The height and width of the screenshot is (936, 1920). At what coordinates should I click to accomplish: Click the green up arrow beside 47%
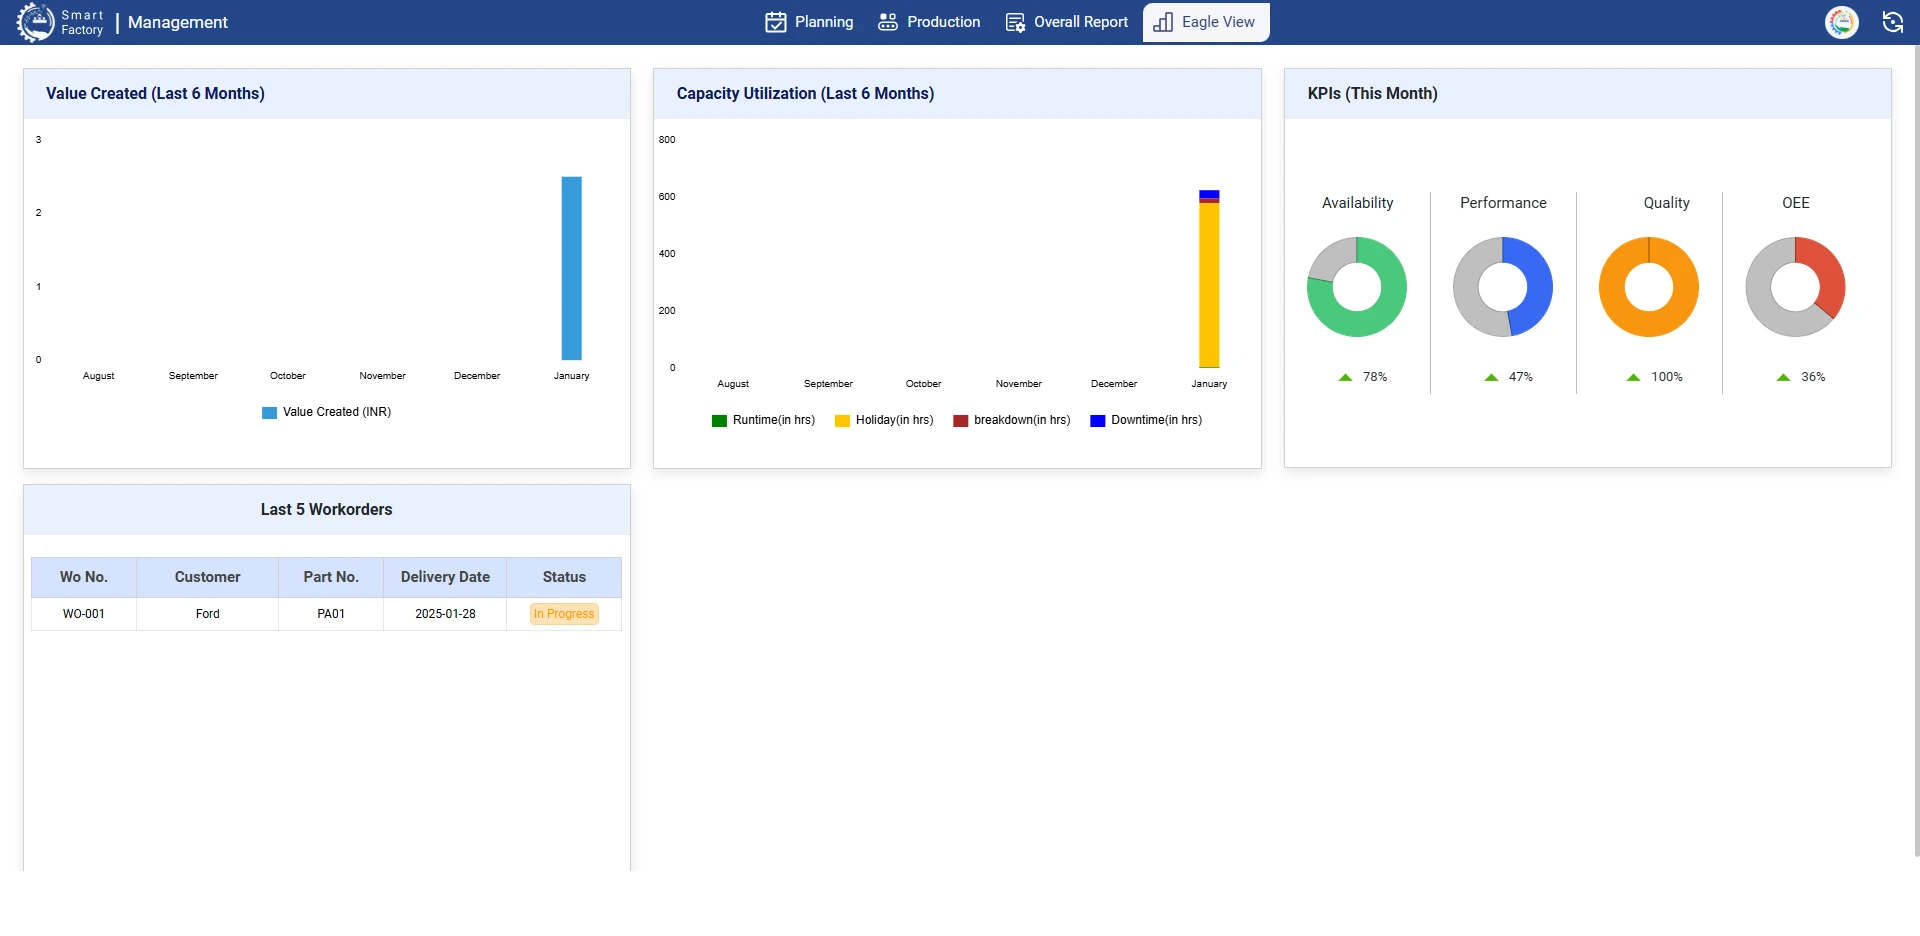(x=1491, y=377)
